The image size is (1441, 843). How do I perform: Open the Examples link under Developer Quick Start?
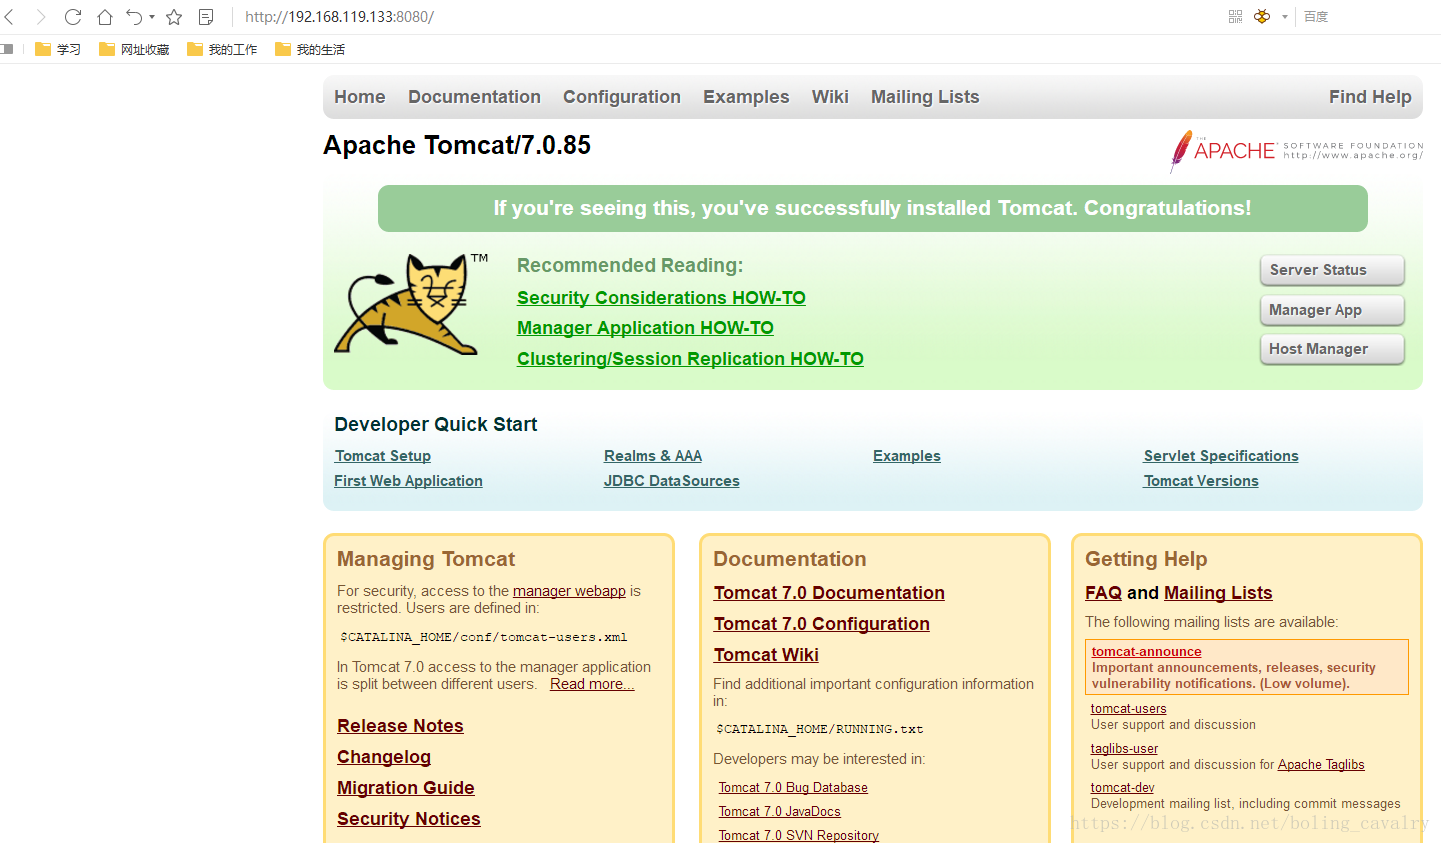pos(907,456)
